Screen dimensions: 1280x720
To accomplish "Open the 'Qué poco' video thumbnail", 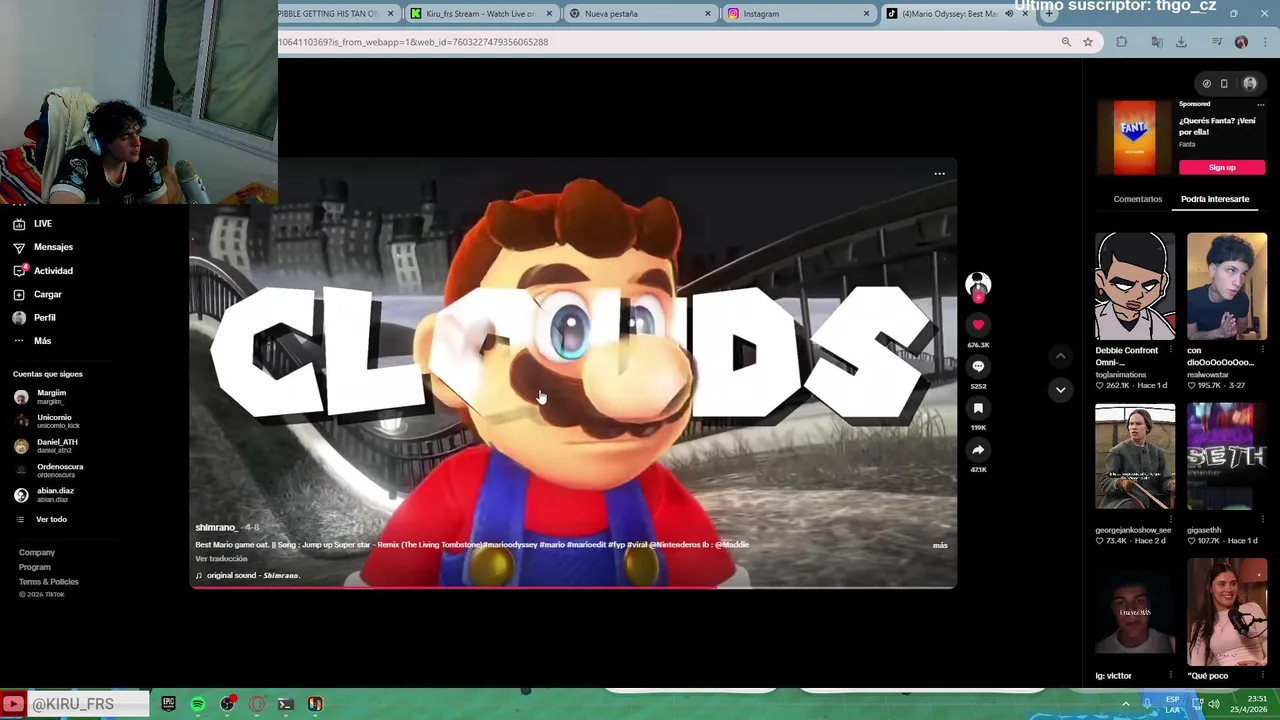I will (1227, 613).
